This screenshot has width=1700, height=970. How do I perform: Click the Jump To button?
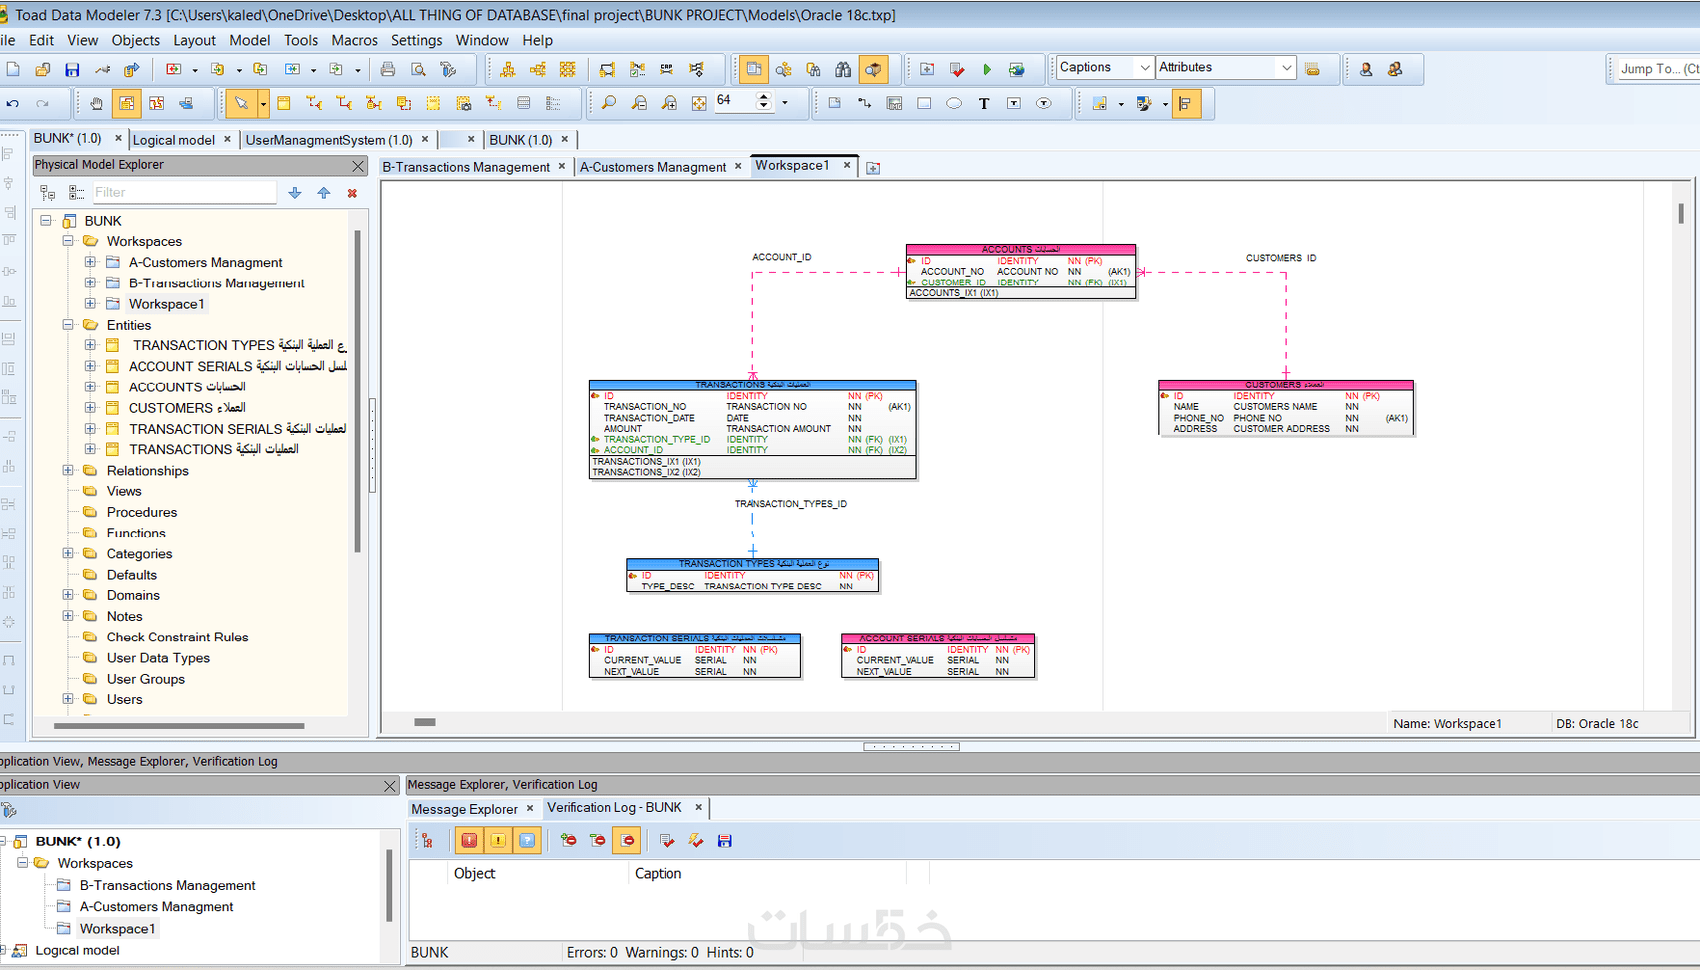[1653, 69]
